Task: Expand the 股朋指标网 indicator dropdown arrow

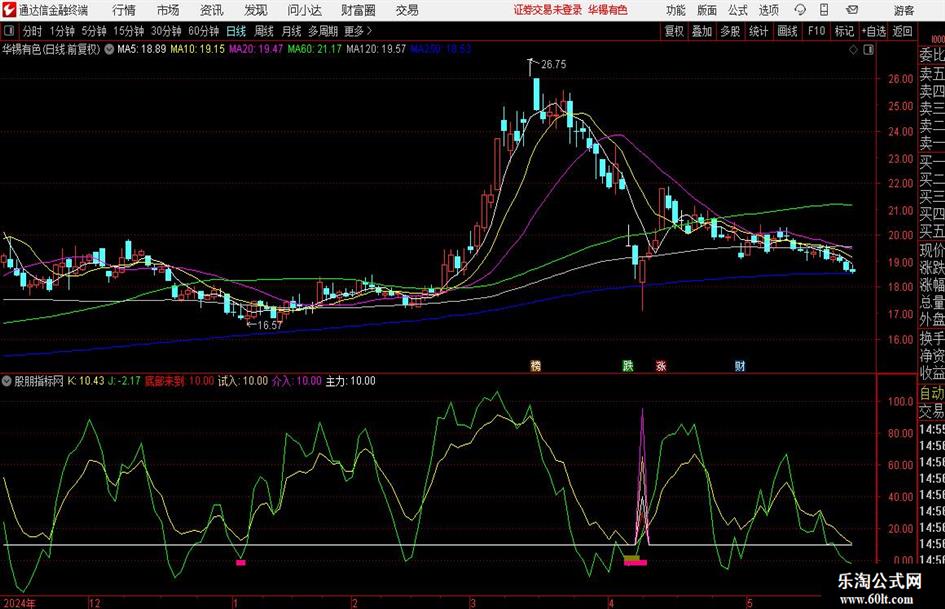Action: (7, 381)
